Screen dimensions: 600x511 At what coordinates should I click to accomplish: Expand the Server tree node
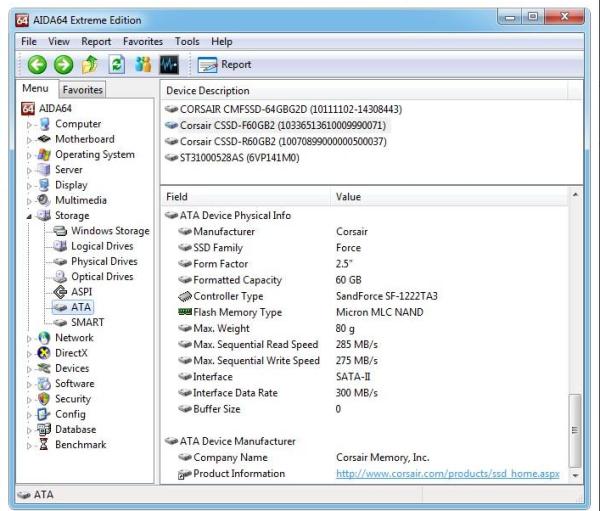tap(29, 170)
